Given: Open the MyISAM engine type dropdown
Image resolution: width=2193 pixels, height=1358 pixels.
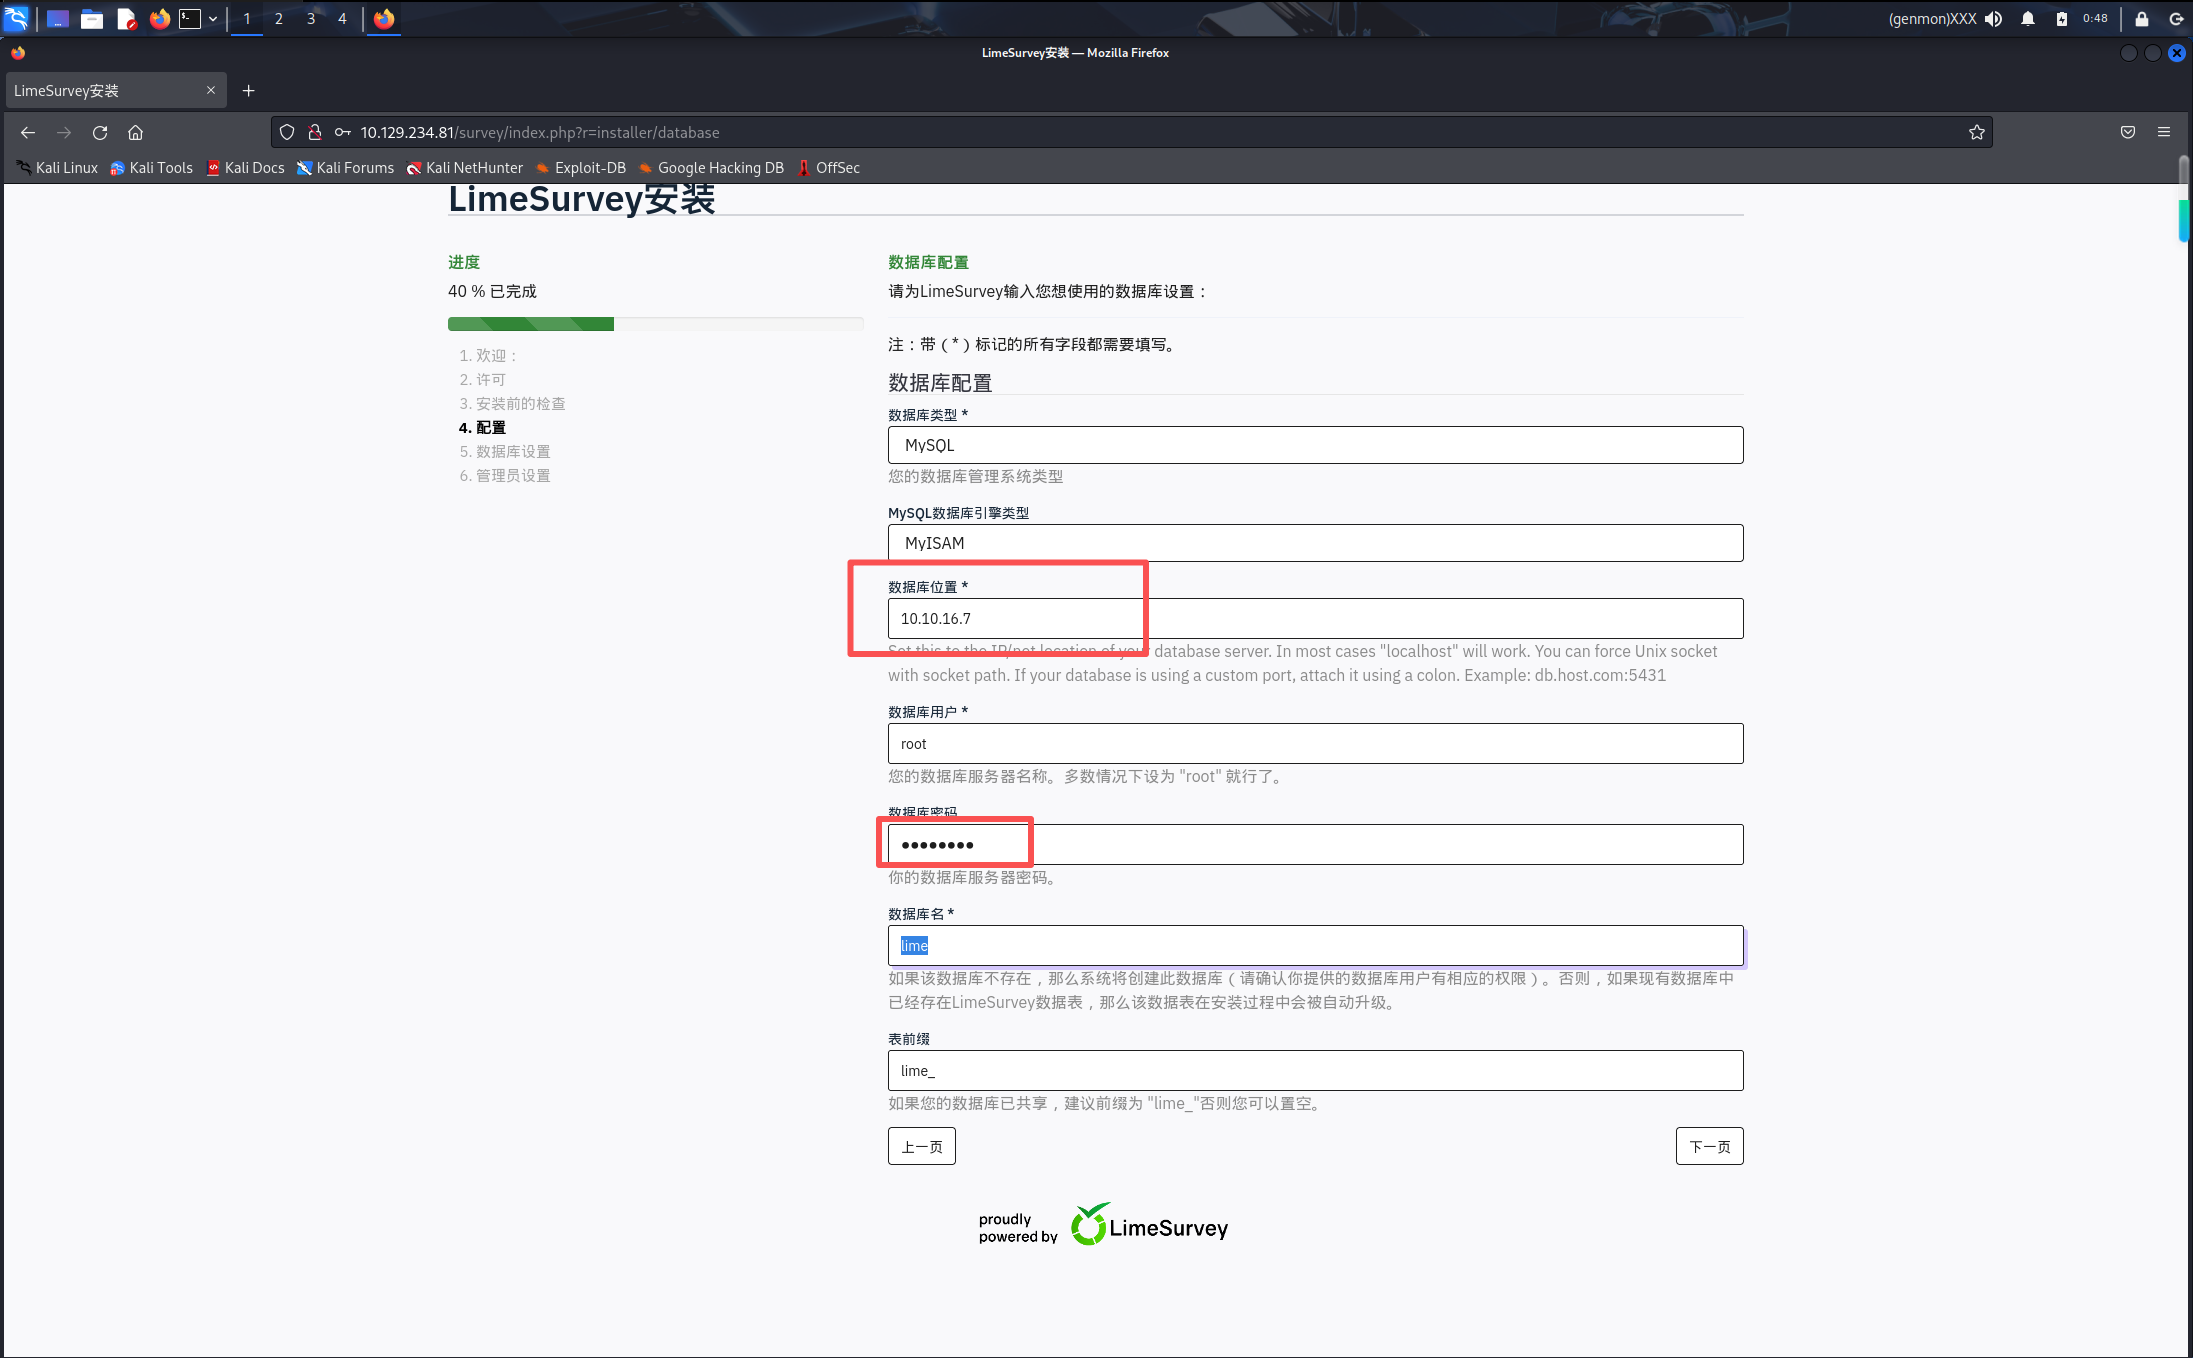Looking at the screenshot, I should (x=1314, y=543).
